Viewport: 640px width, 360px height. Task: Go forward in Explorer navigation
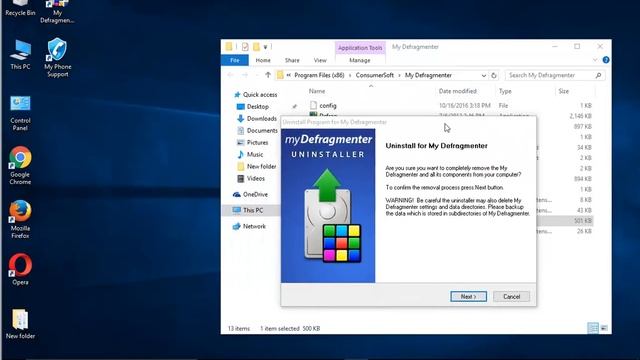244,75
